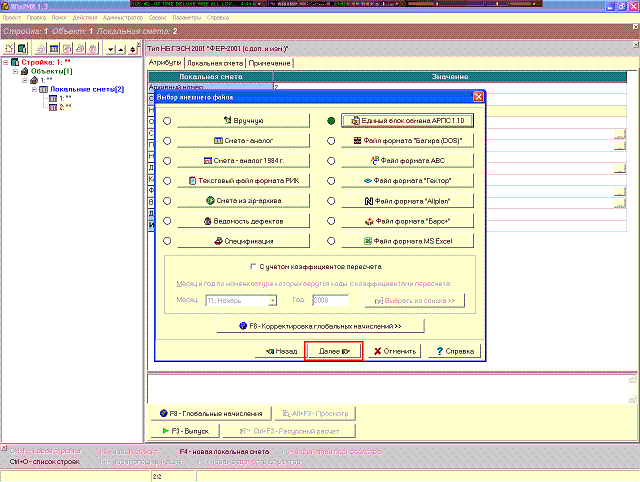Open the Месяц dropdown list
The image size is (640, 482).
tap(272, 301)
